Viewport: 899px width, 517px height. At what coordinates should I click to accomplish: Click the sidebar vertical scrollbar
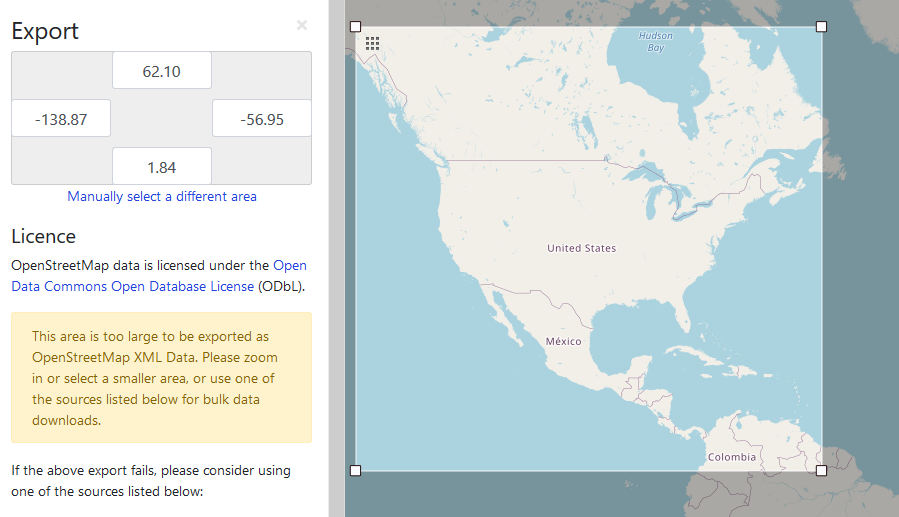(336, 258)
